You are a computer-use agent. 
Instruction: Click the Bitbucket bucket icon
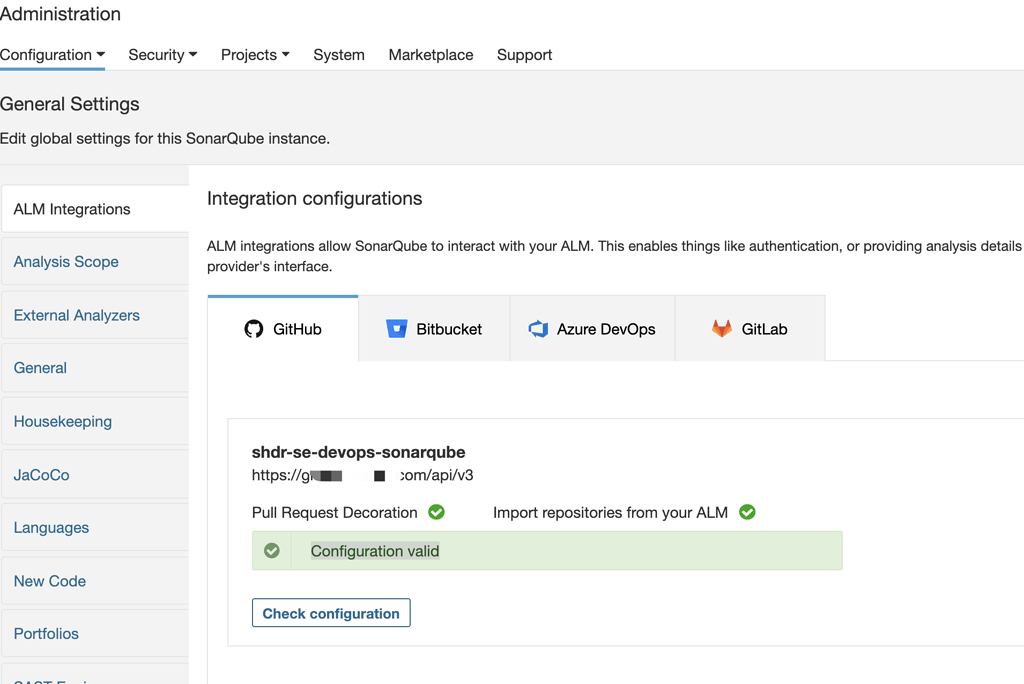tap(397, 329)
